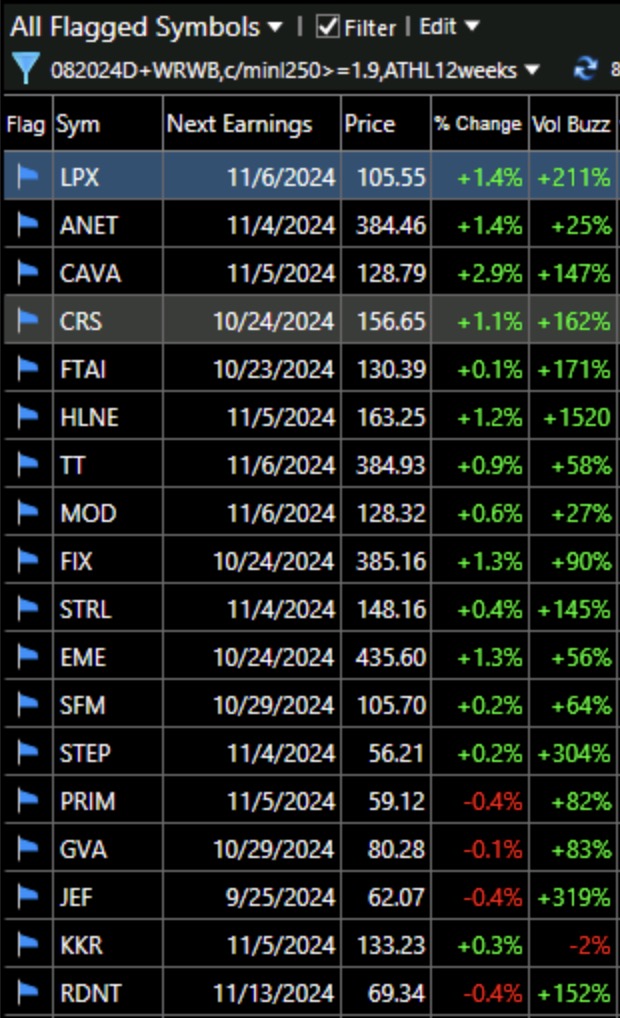
Task: Select the ANET symbol
Action: click(89, 225)
